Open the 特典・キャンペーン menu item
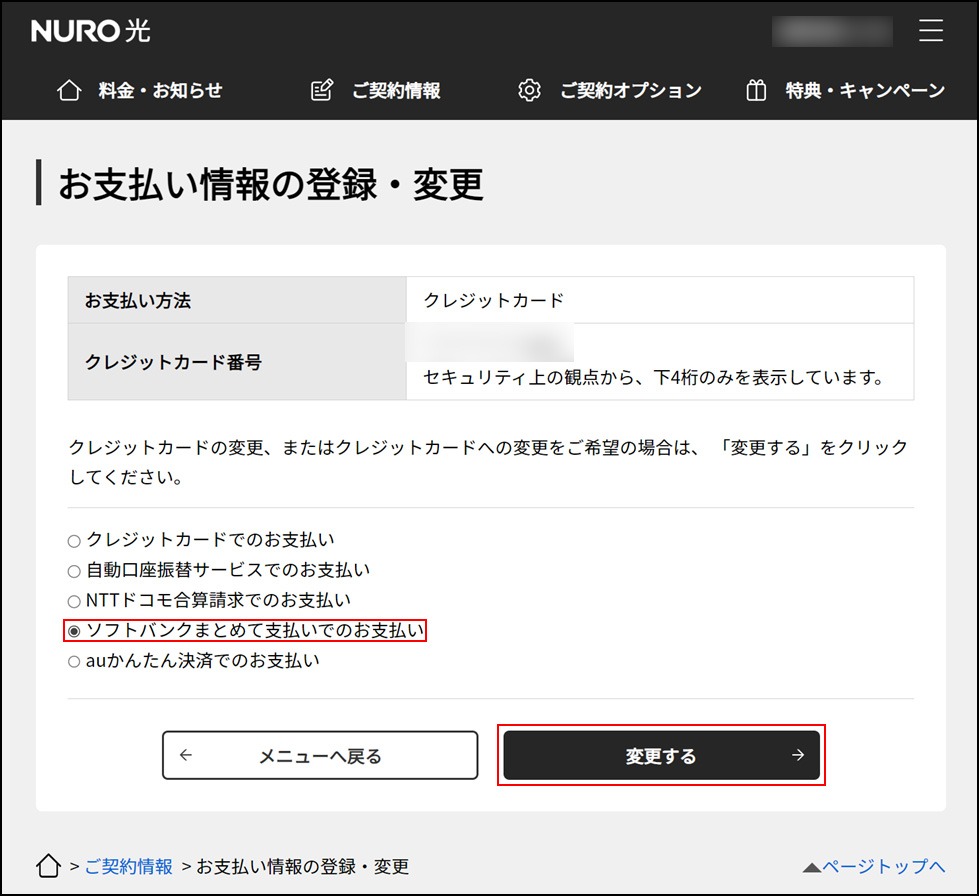979x896 pixels. 865,91
